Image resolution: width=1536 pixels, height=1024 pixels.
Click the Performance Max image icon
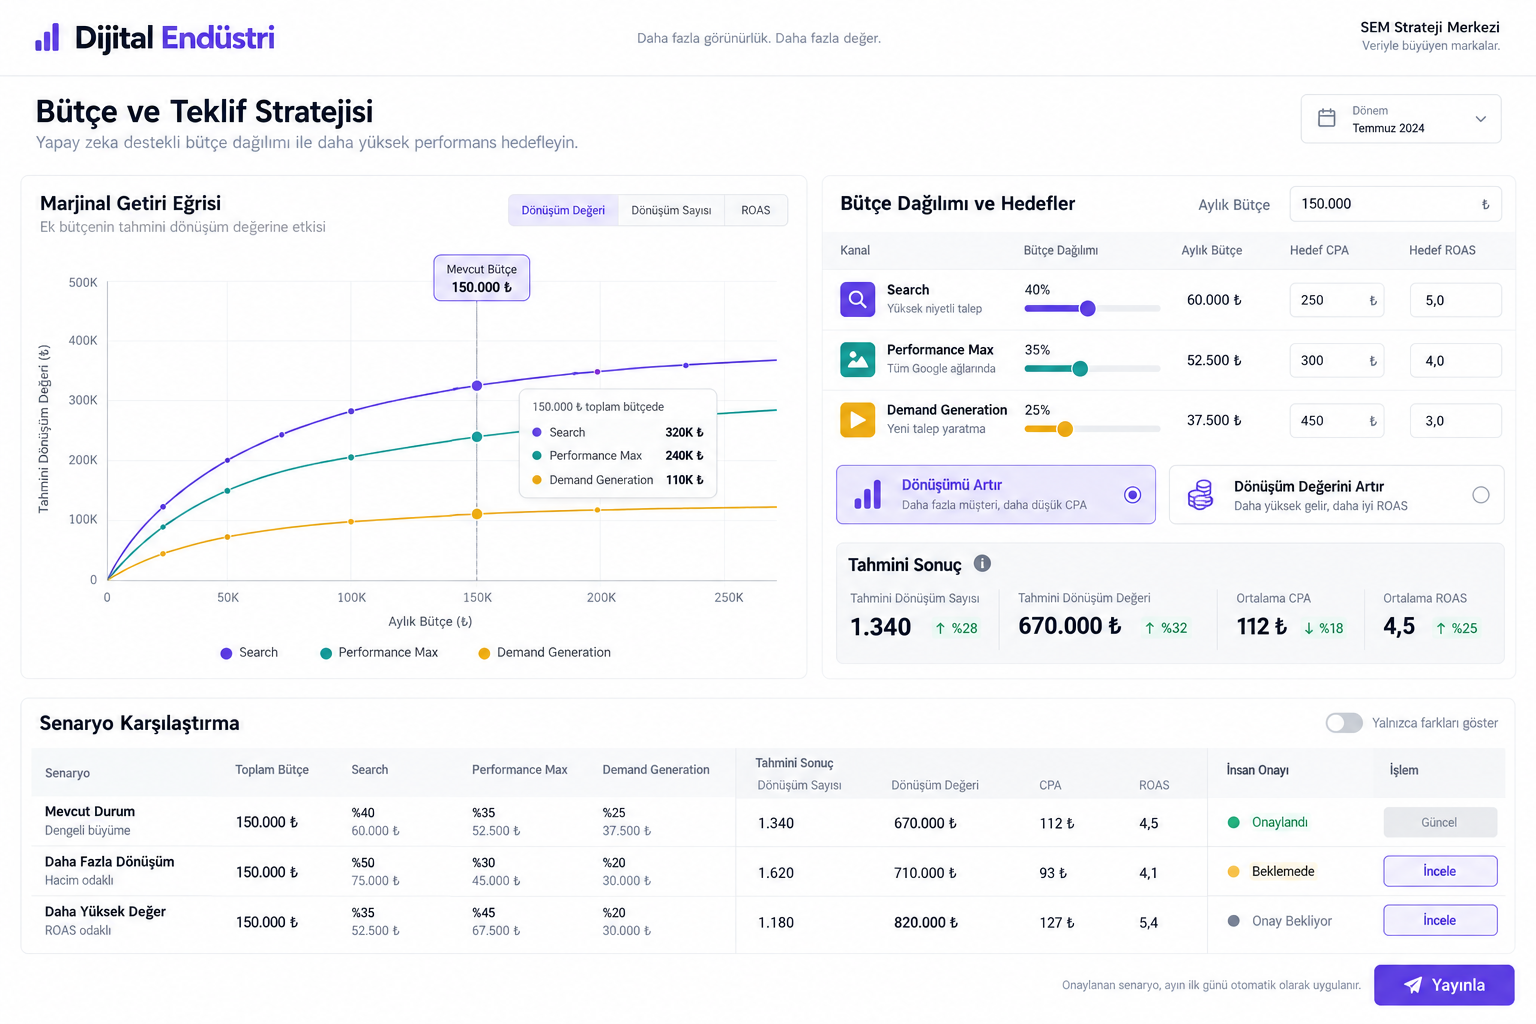pos(857,360)
